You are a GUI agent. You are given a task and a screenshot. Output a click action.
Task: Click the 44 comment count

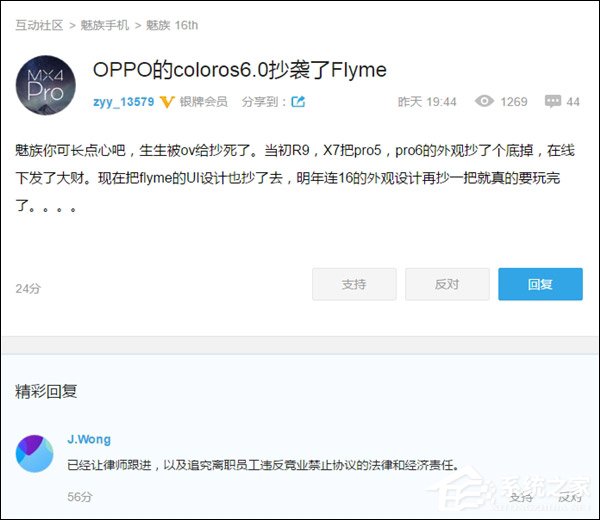point(573,102)
